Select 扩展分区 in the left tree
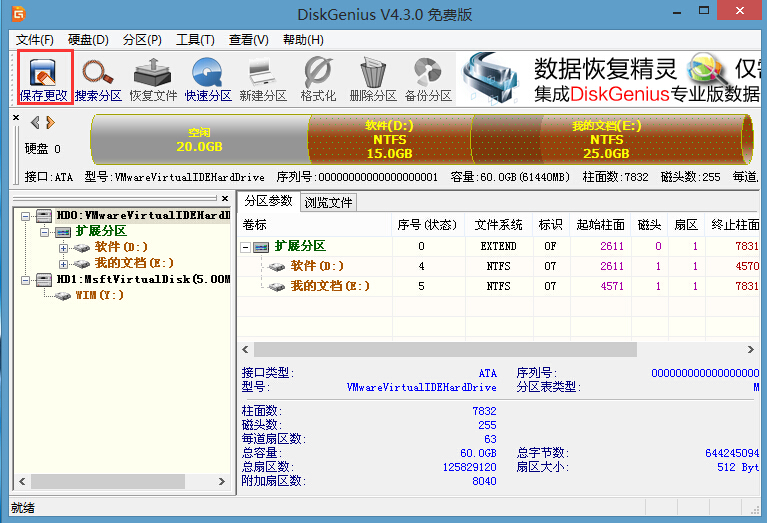The image size is (767, 523). [x=101, y=231]
